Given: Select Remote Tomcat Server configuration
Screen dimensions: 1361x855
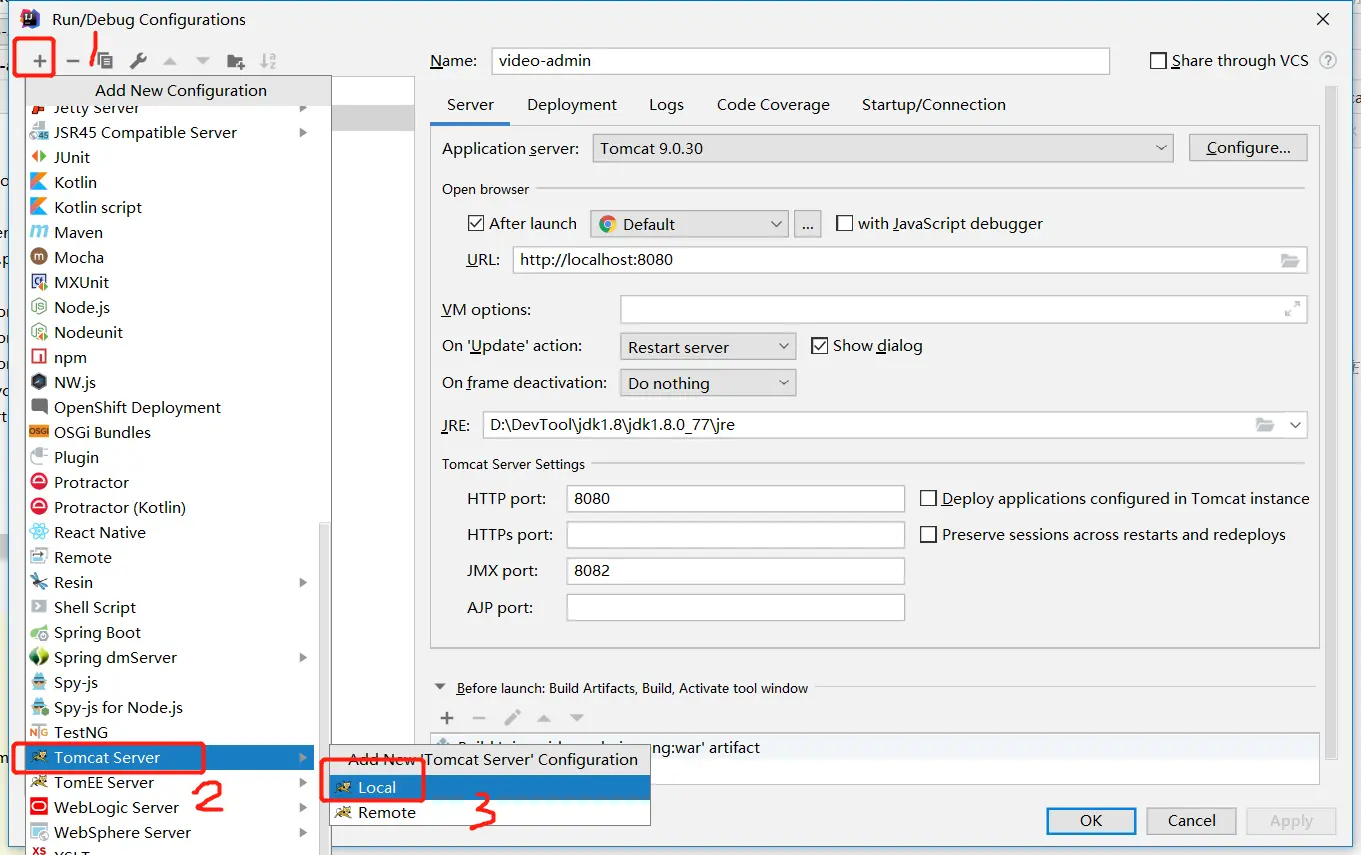Looking at the screenshot, I should coord(490,812).
